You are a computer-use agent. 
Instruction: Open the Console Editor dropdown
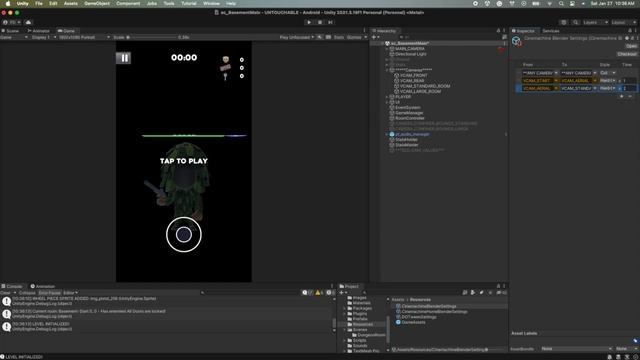[70, 293]
